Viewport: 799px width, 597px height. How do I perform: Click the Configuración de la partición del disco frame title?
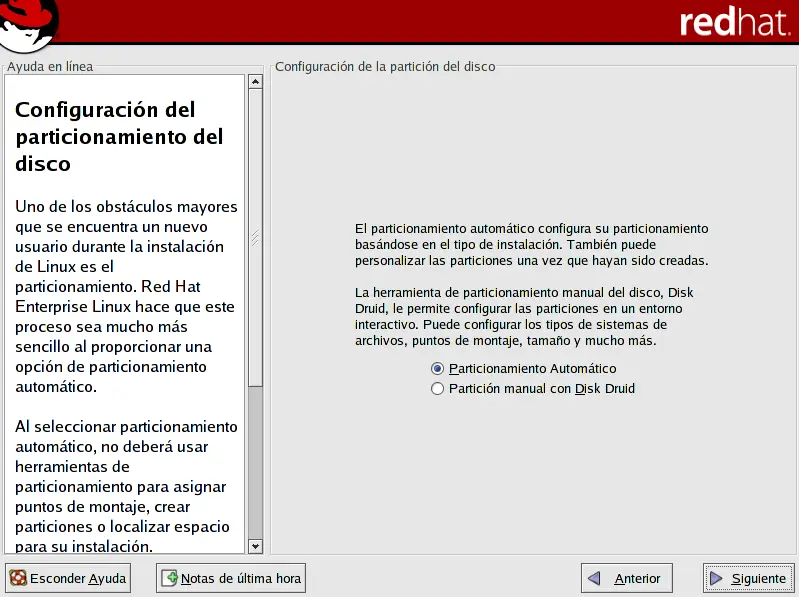click(x=385, y=67)
